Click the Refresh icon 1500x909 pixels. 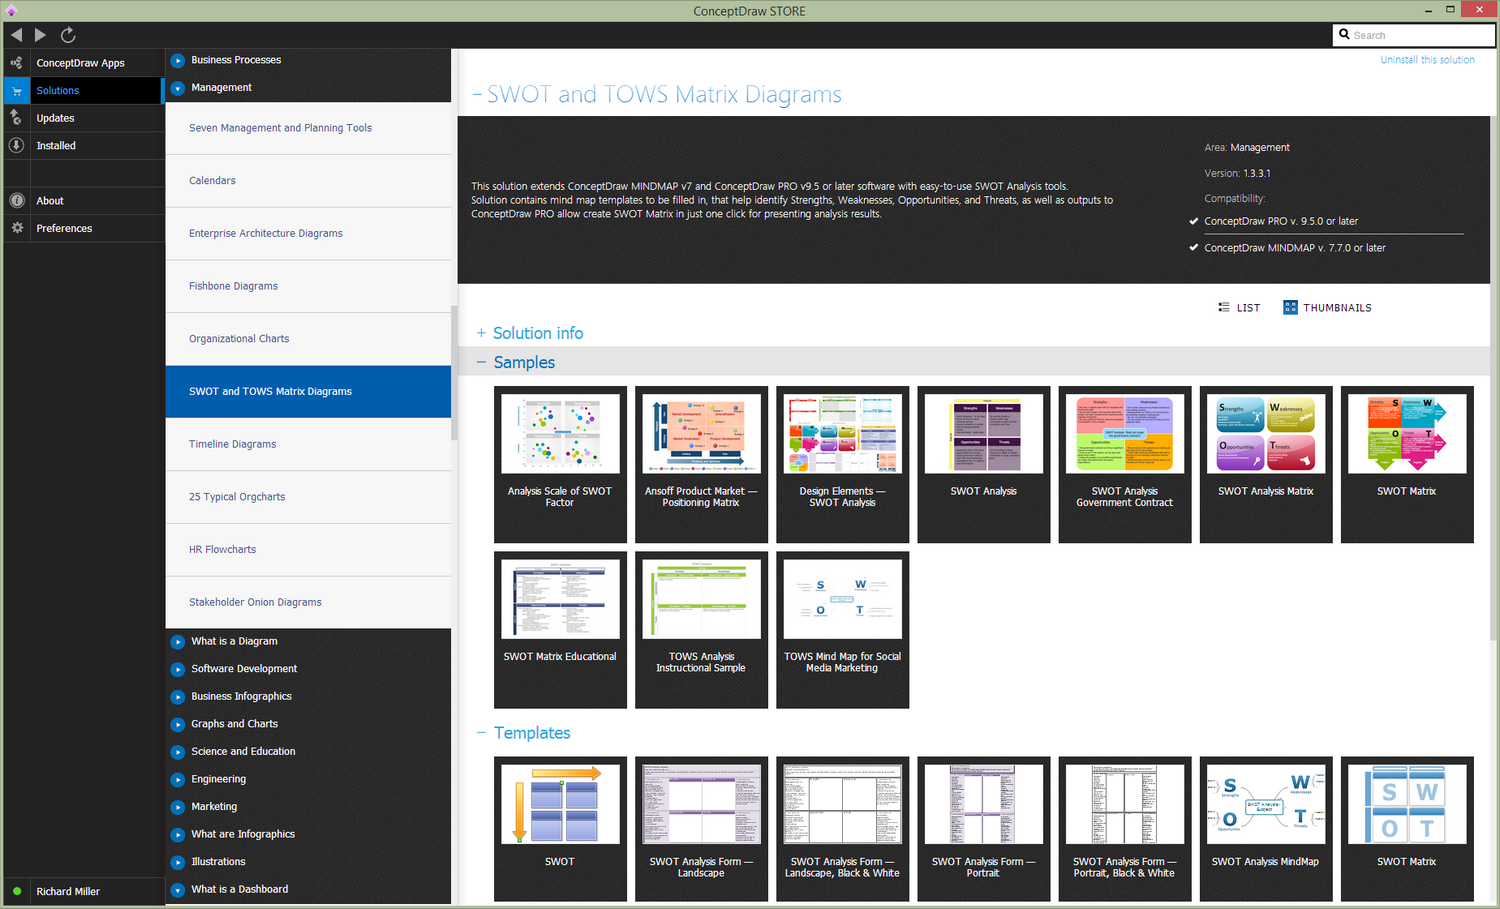tap(68, 35)
